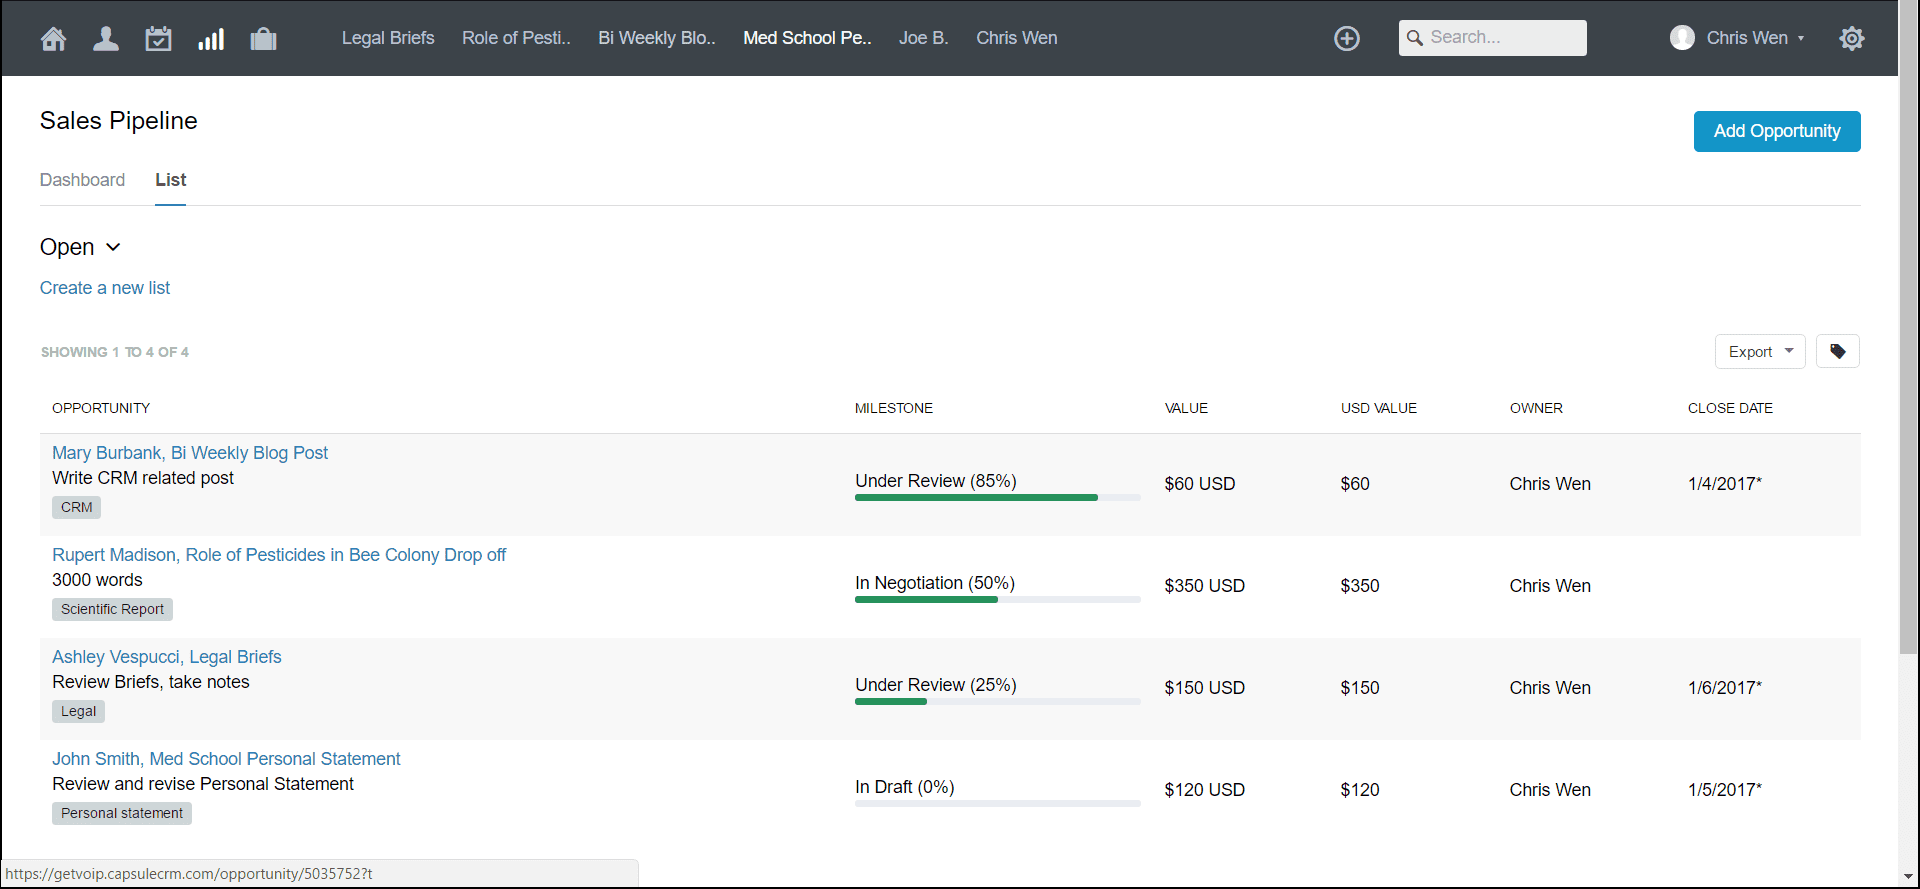Click the Legal tag

click(78, 711)
